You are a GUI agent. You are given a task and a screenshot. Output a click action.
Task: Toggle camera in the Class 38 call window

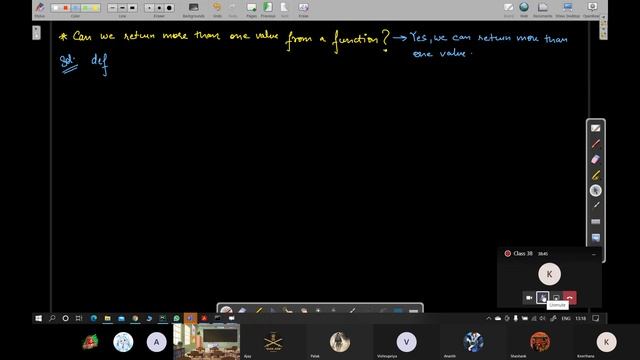tap(529, 298)
